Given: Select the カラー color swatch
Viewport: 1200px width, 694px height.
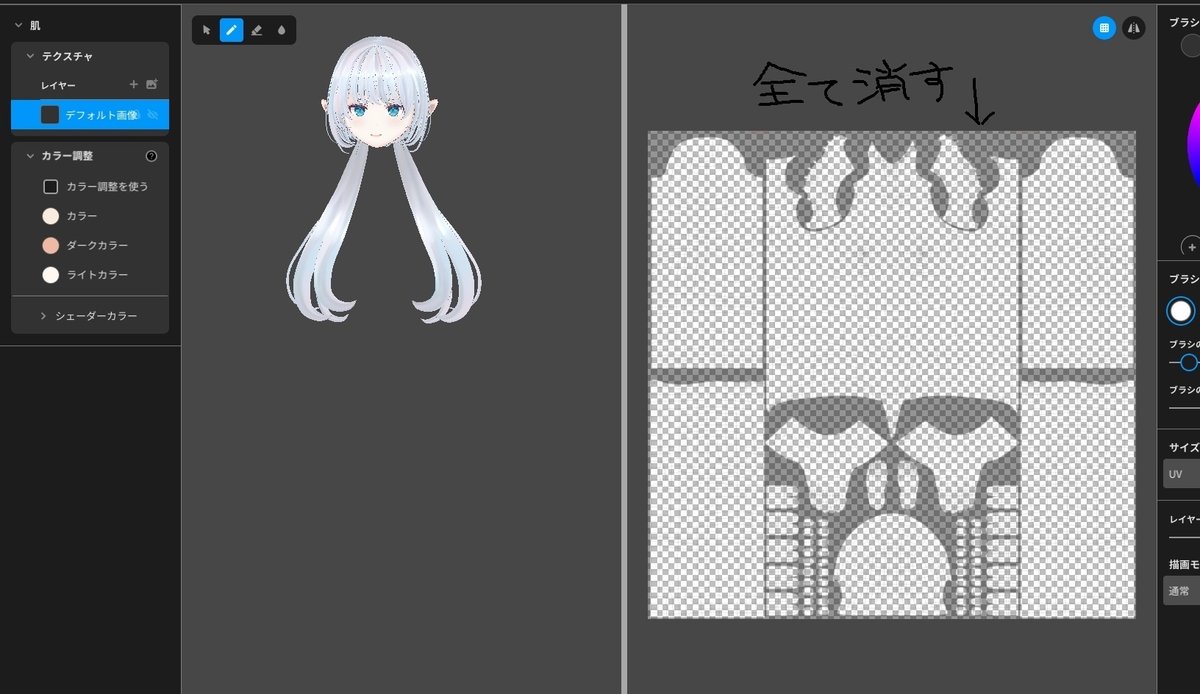Looking at the screenshot, I should [50, 216].
